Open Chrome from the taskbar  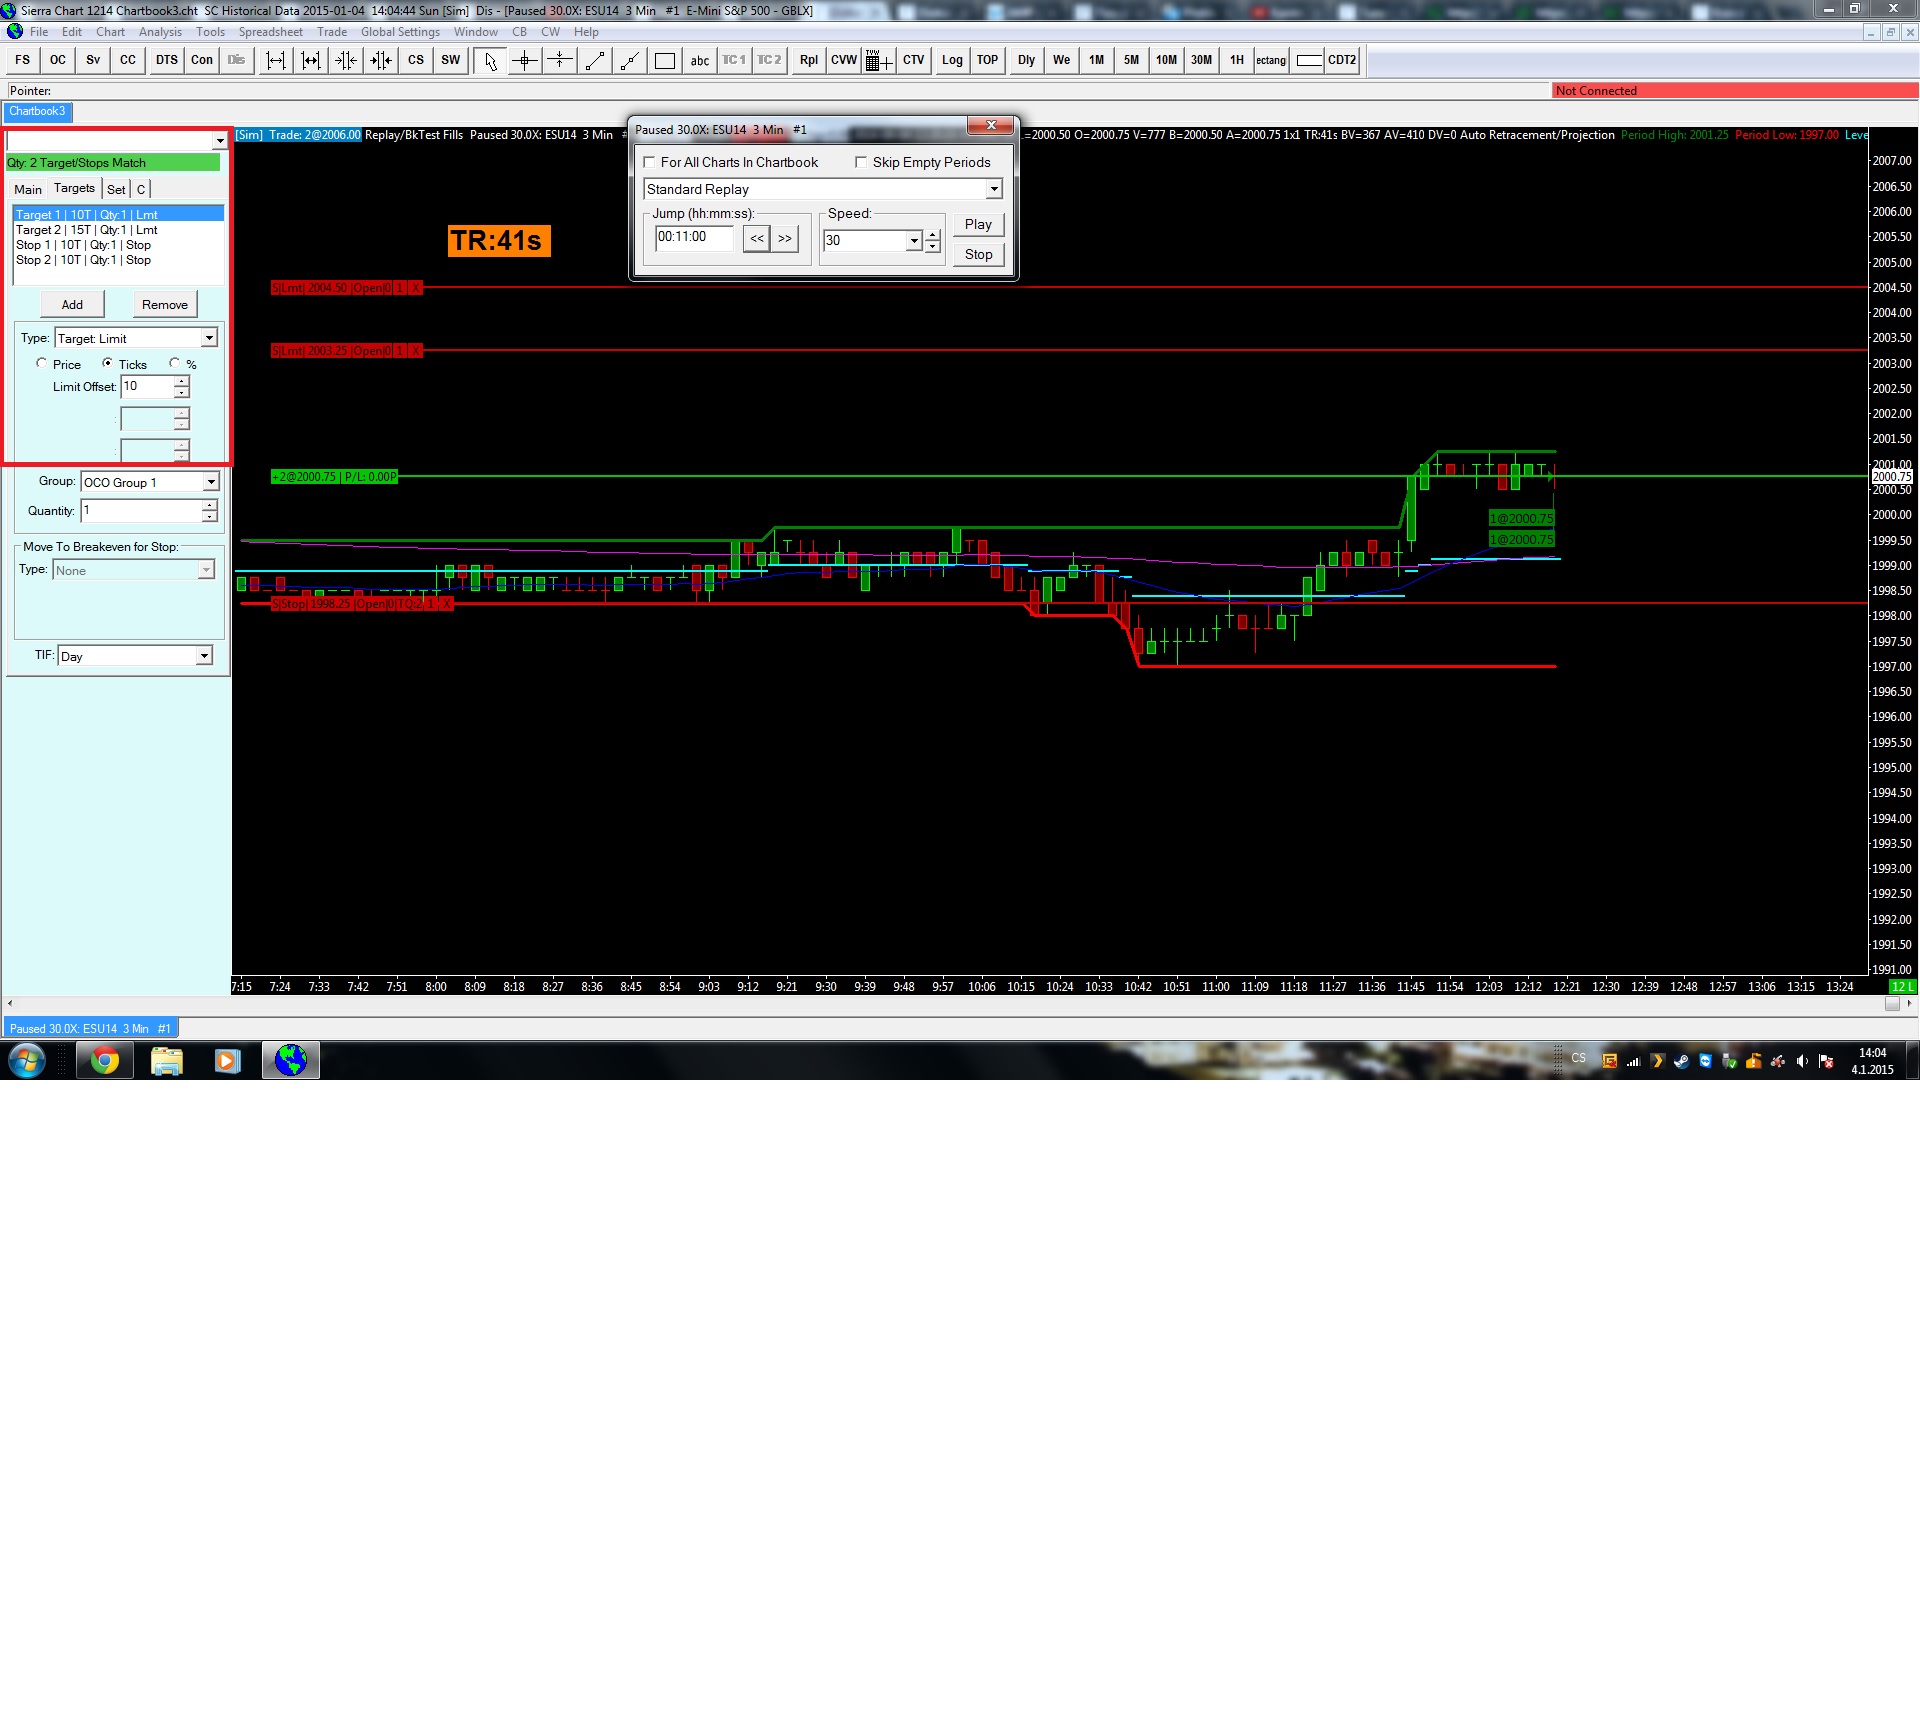[104, 1060]
